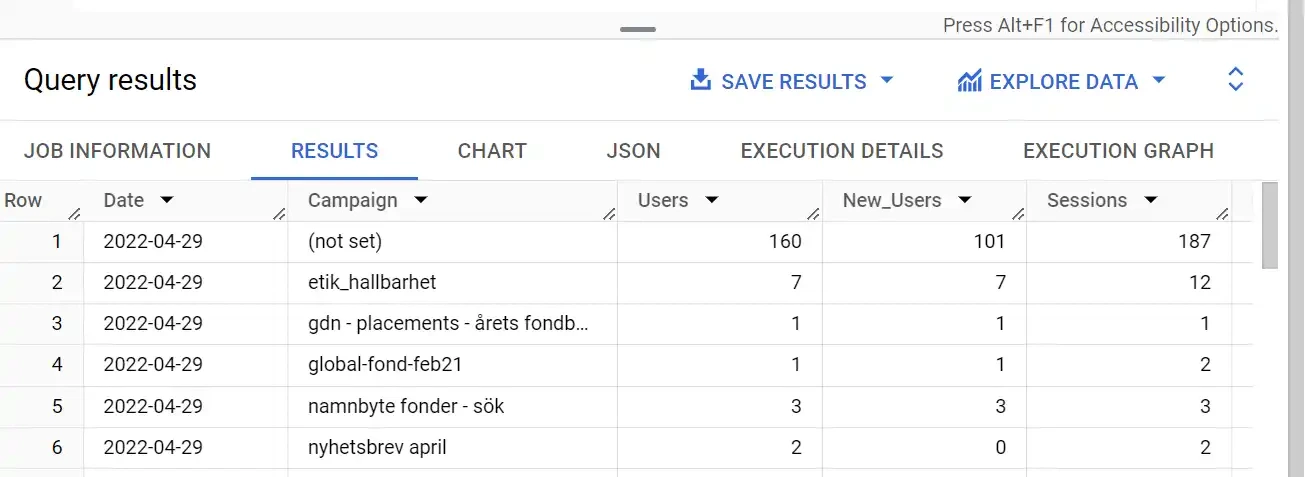This screenshot has height=477, width=1305.
Task: Toggle results panel expand/collapse arrows
Action: 1235,81
